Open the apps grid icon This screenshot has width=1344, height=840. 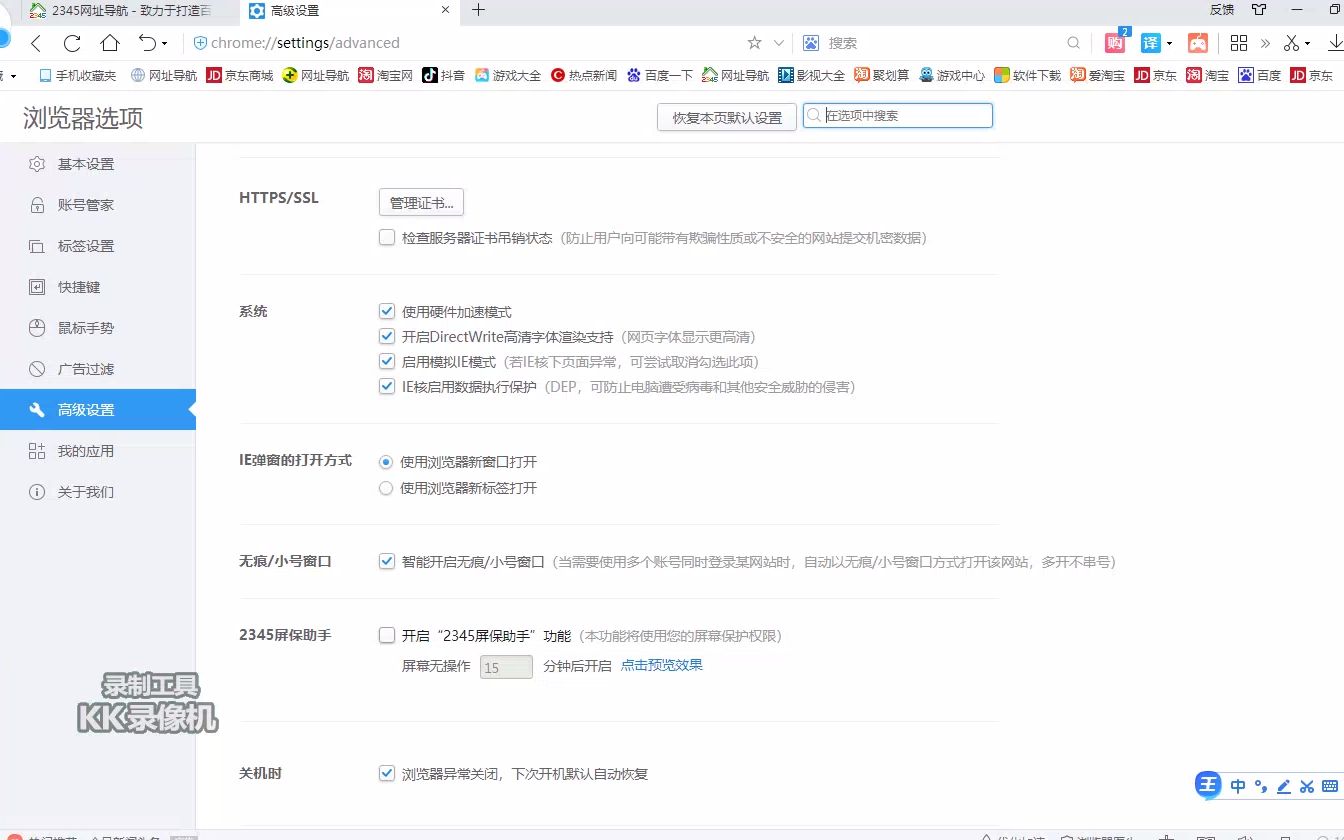coord(1239,43)
